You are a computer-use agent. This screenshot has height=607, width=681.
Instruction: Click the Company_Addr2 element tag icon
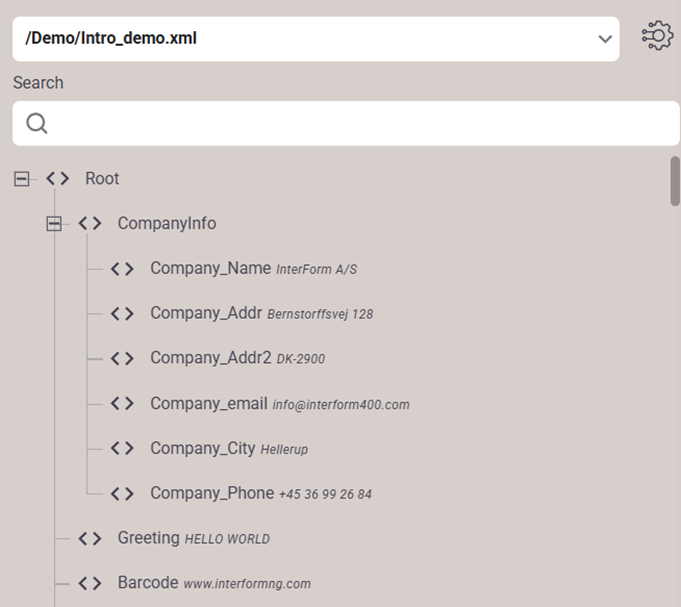point(122,358)
